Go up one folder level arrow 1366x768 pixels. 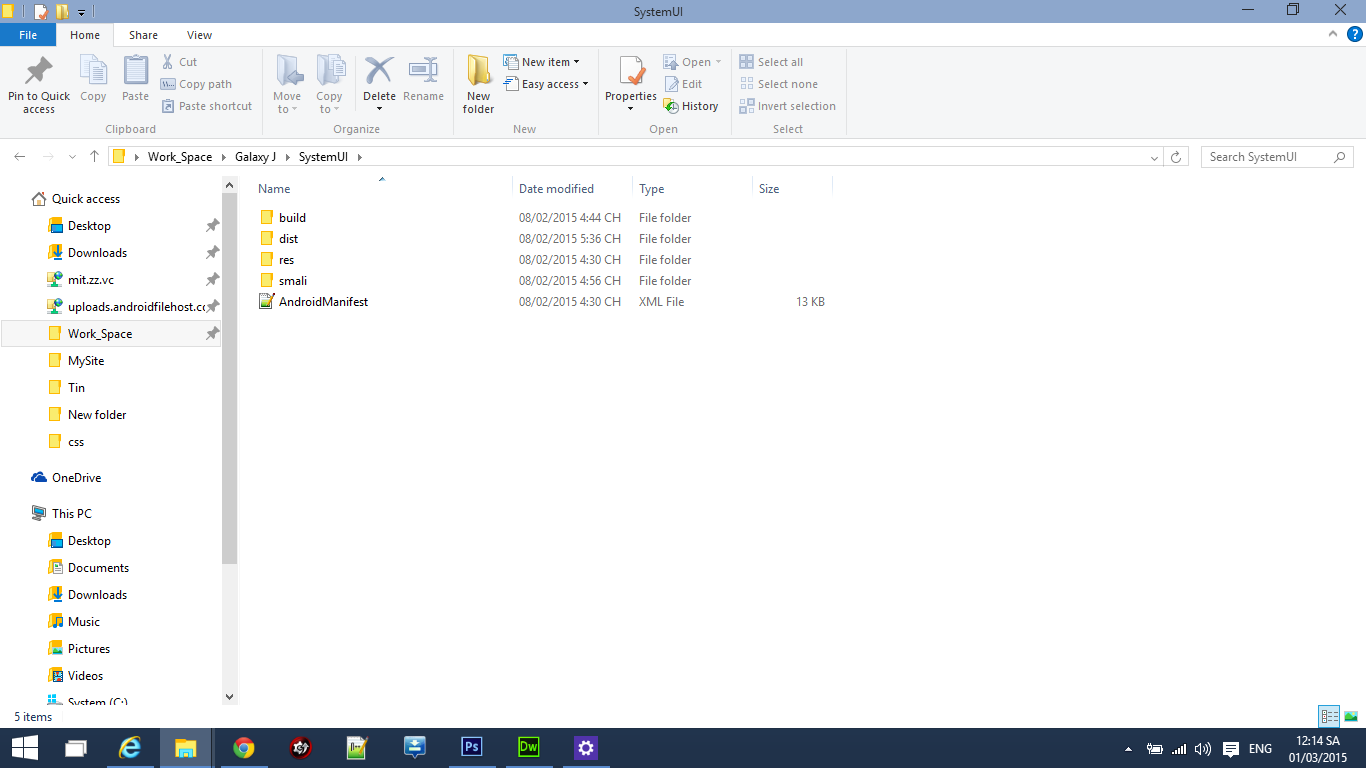(x=94, y=156)
